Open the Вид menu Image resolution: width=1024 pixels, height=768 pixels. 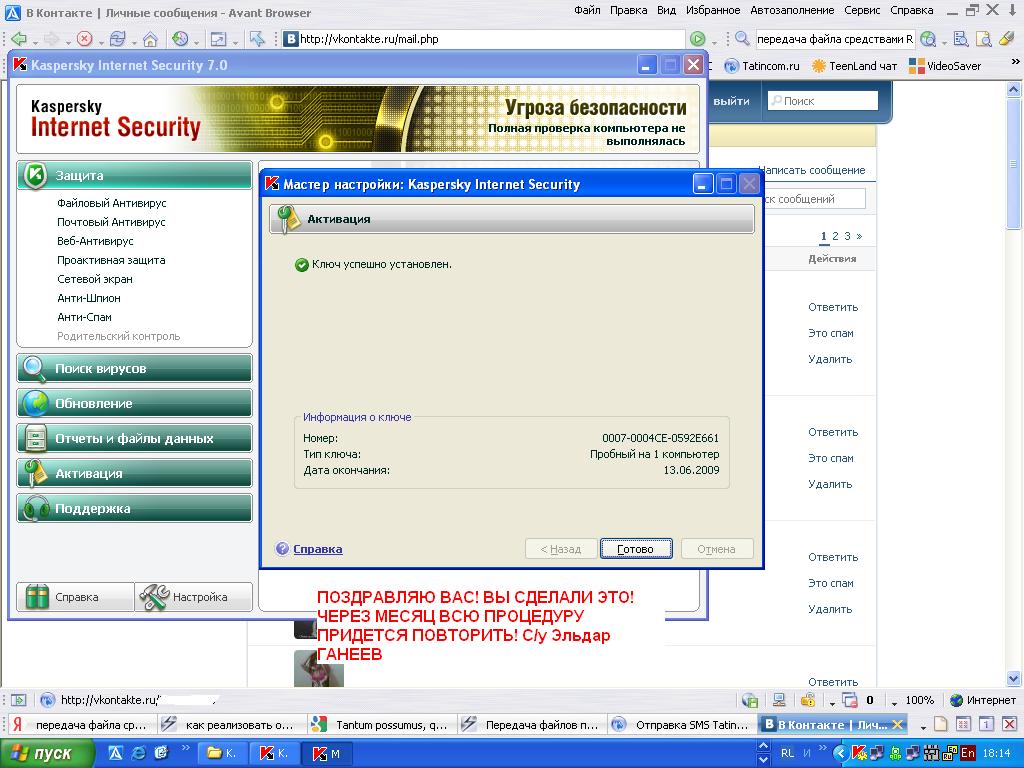[x=666, y=10]
